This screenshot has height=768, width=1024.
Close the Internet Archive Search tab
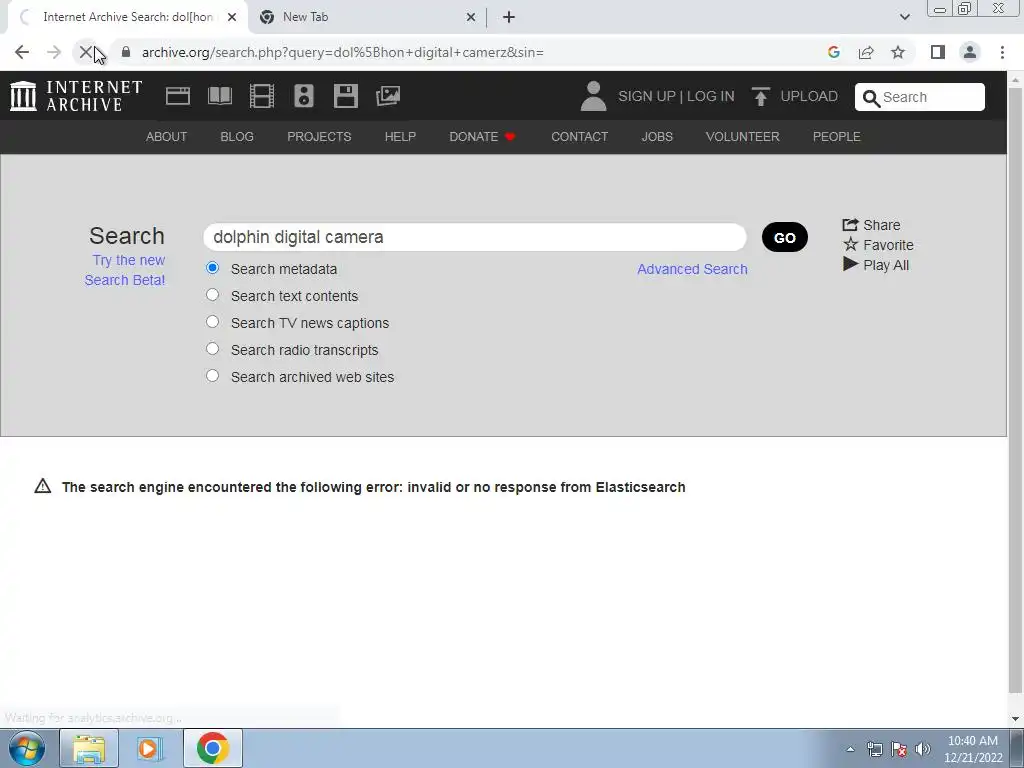232,17
